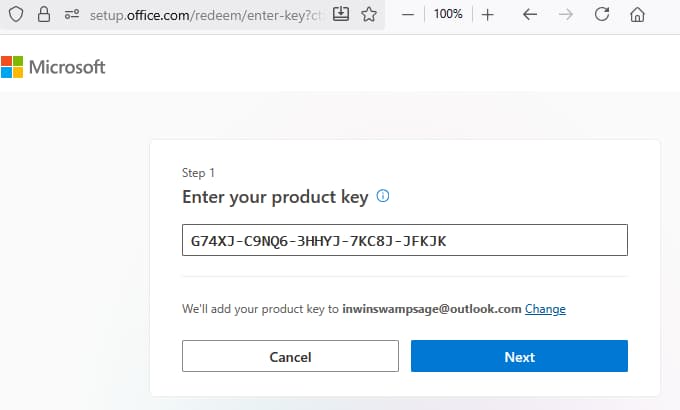680x410 pixels.
Task: Open site permissions icon in address bar
Action: tap(71, 15)
